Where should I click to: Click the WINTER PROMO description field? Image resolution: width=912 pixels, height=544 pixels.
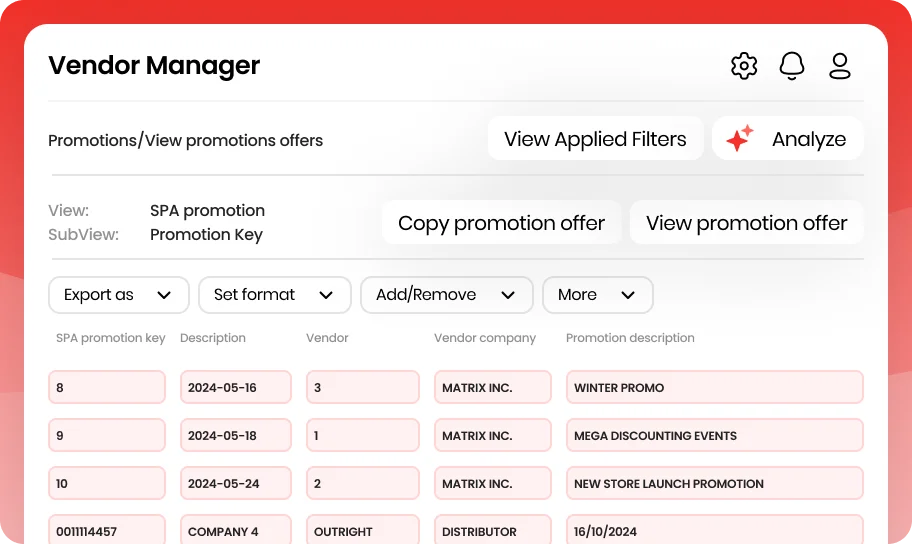pos(714,387)
